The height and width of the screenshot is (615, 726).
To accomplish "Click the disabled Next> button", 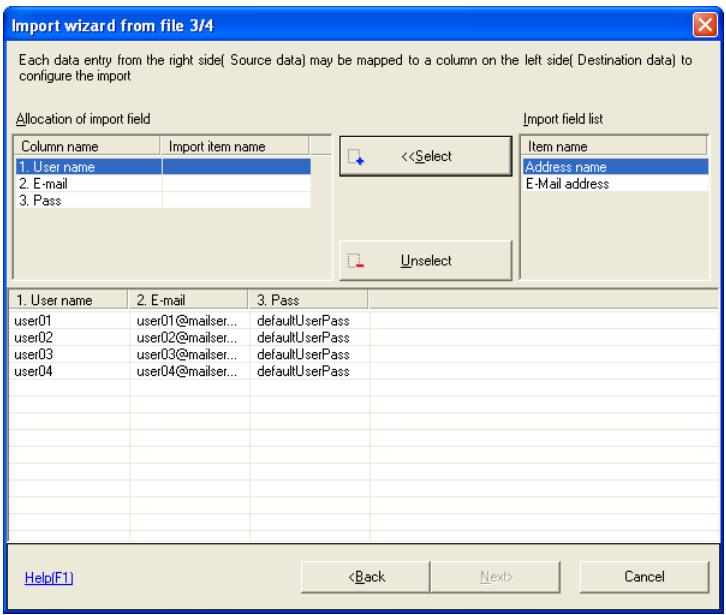I will (x=496, y=577).
